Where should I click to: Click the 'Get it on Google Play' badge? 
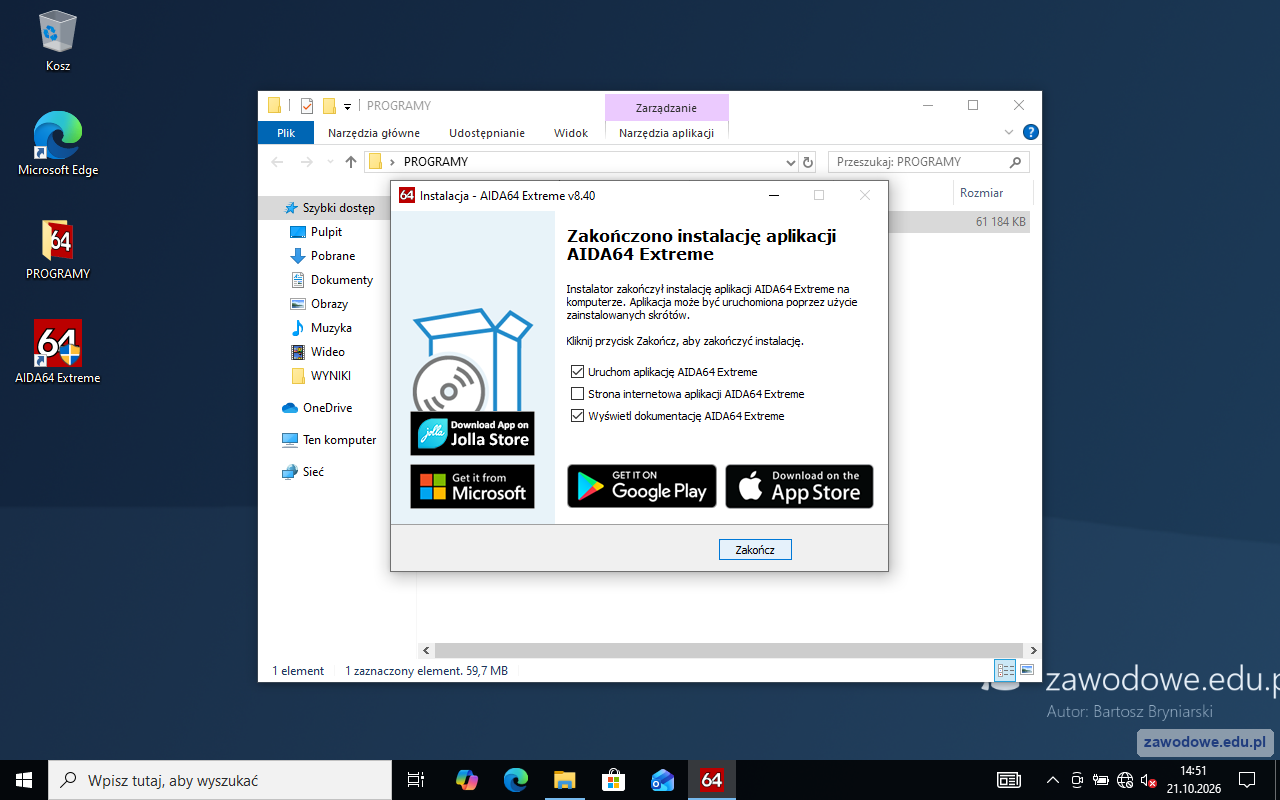click(x=642, y=486)
